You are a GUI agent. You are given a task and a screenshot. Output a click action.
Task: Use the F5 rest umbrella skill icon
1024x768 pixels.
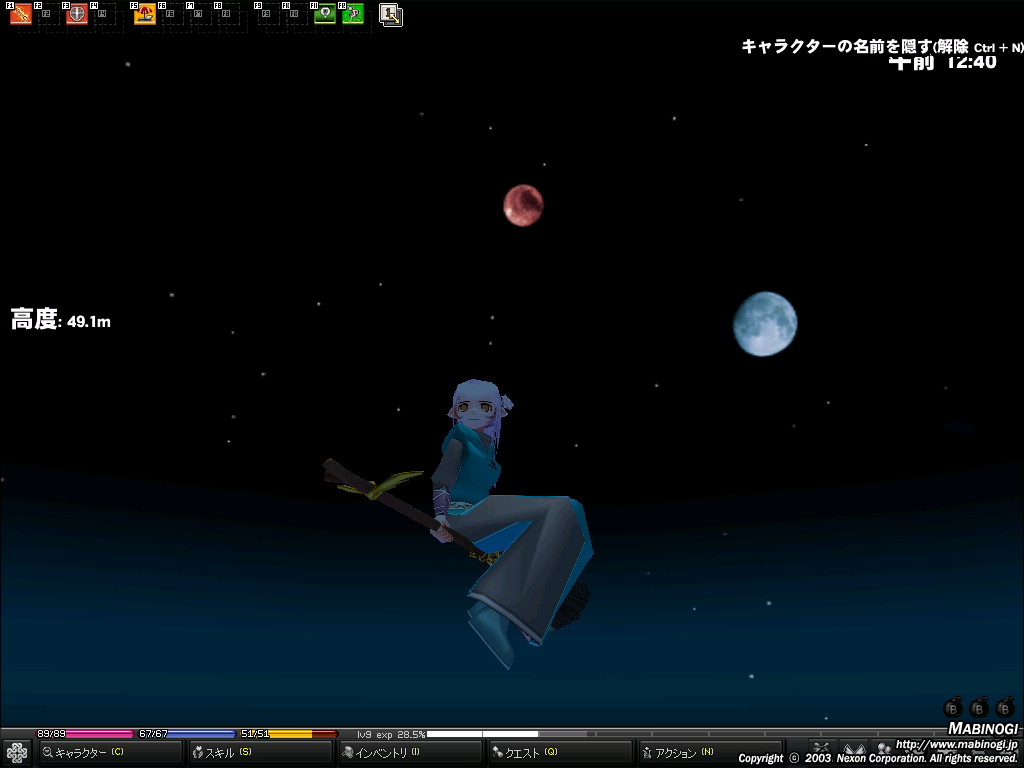click(x=145, y=14)
